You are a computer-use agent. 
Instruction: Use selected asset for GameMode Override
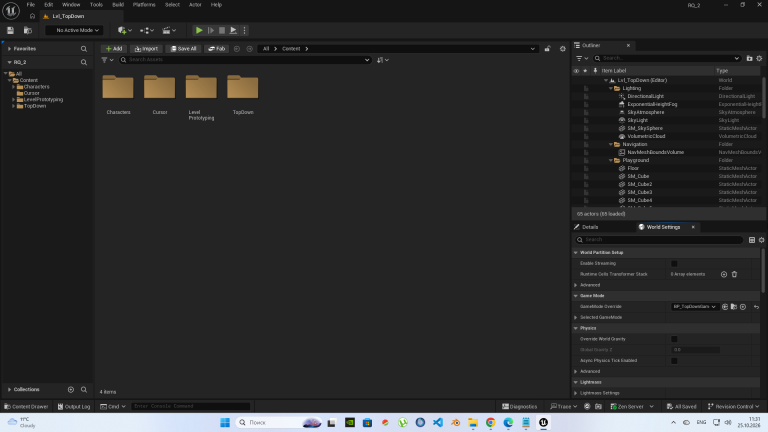coord(725,307)
